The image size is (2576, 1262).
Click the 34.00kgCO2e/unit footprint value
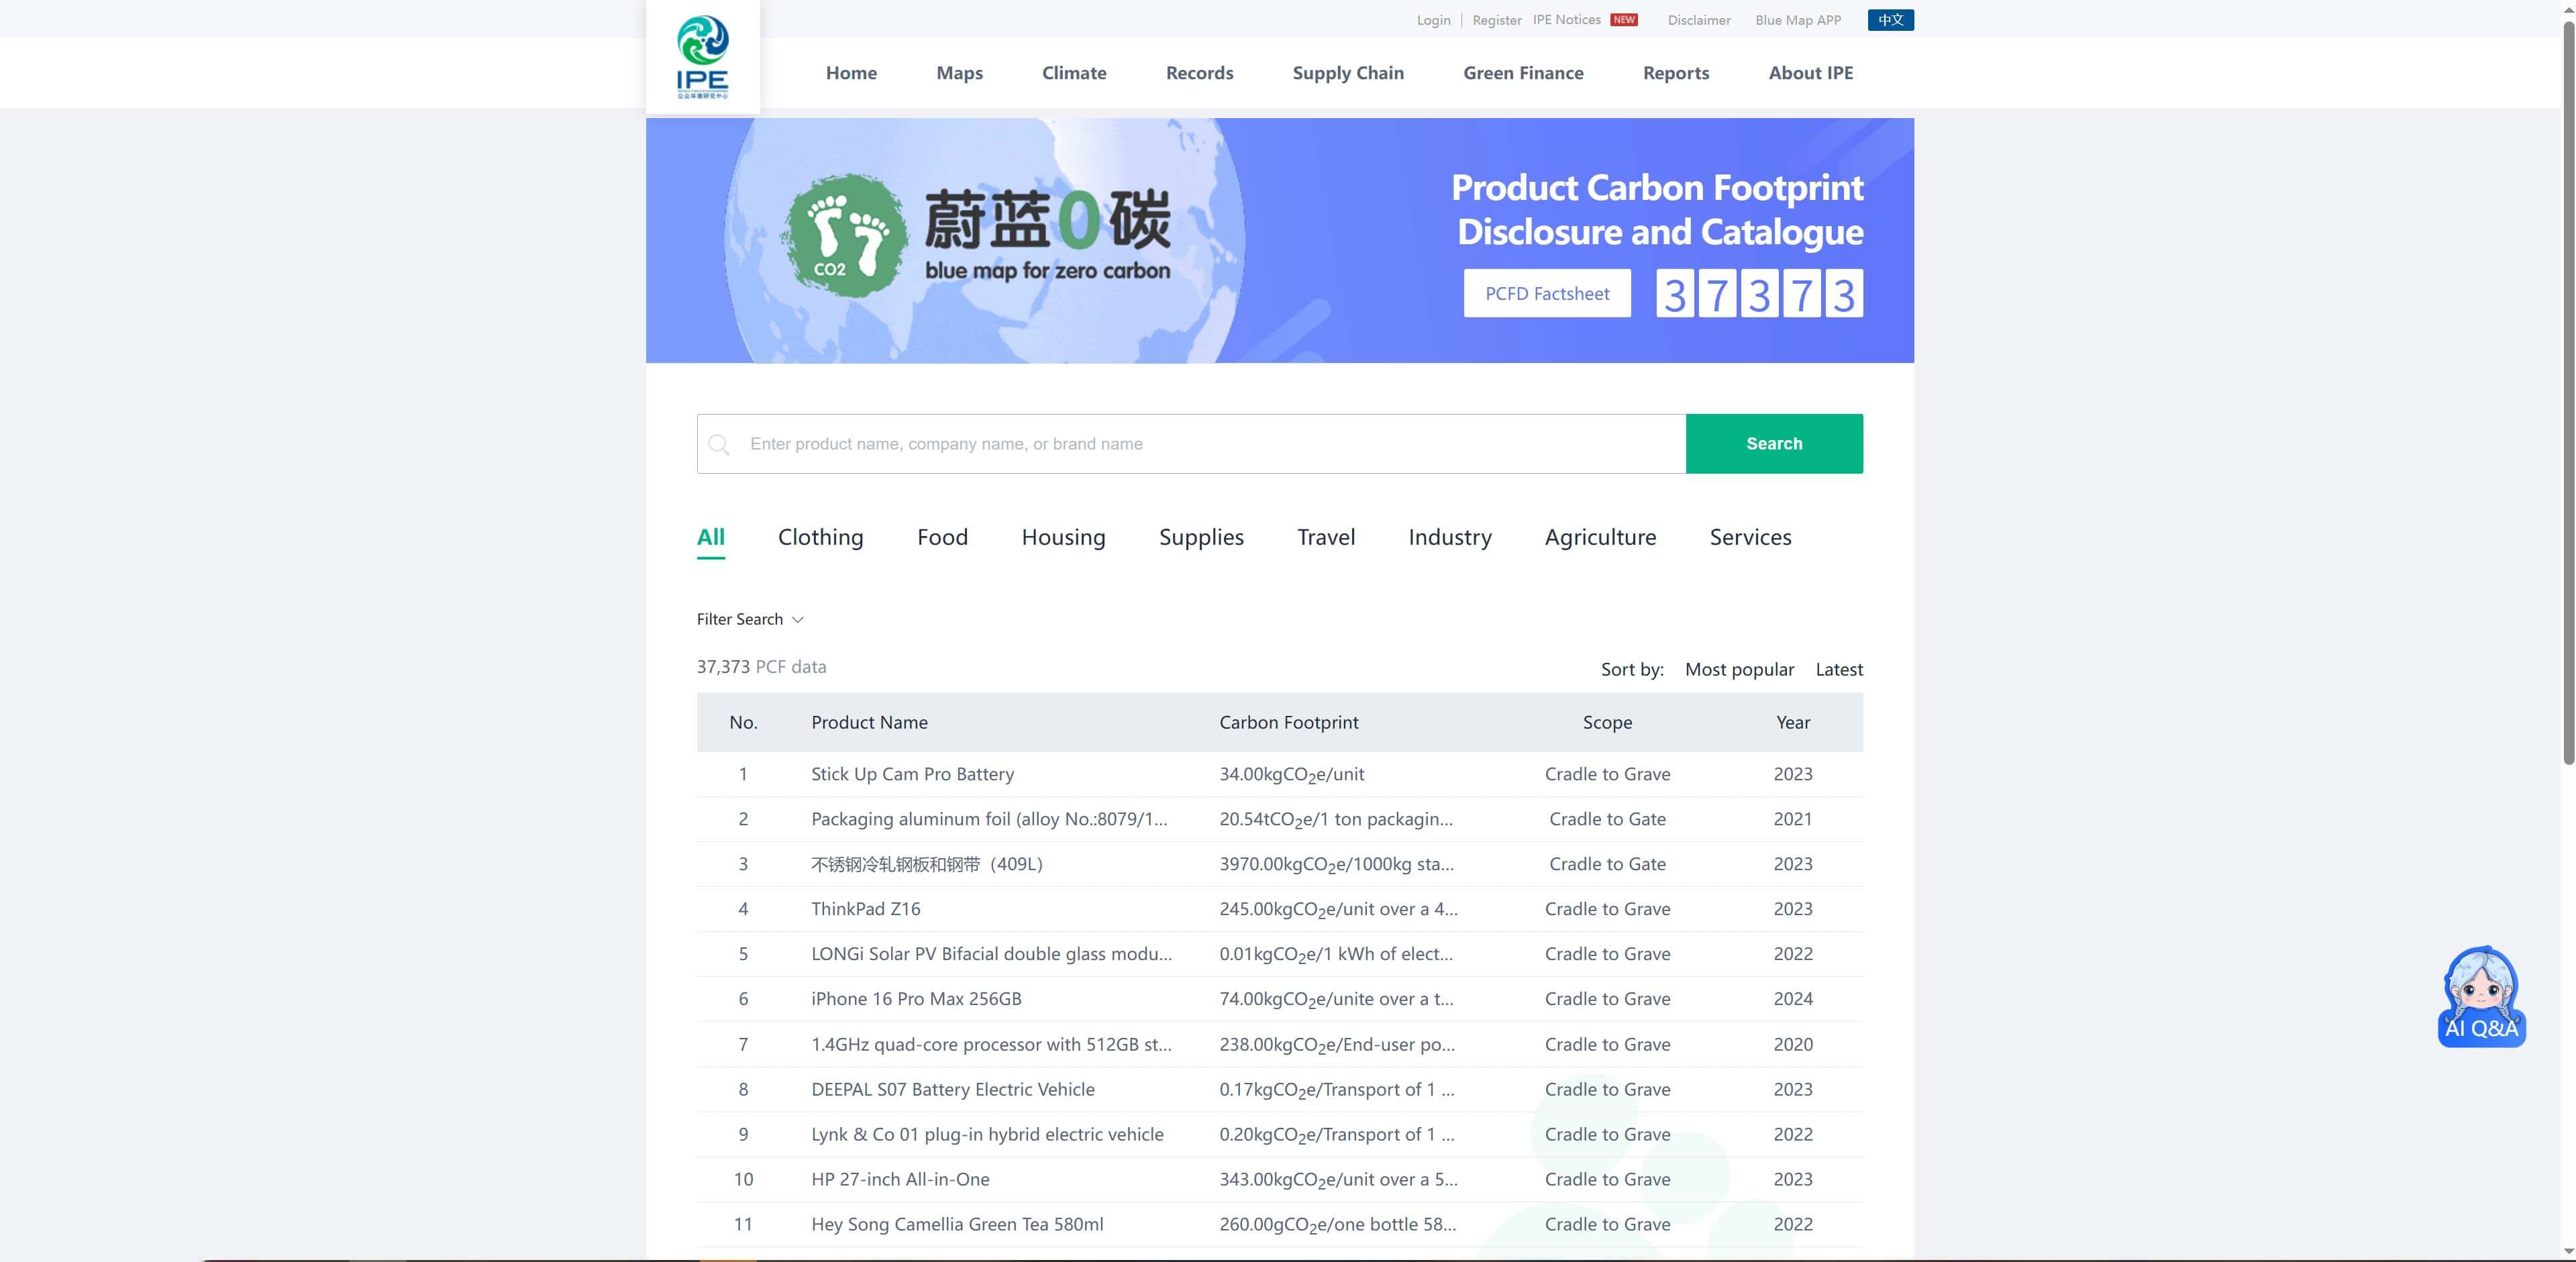click(x=1291, y=774)
